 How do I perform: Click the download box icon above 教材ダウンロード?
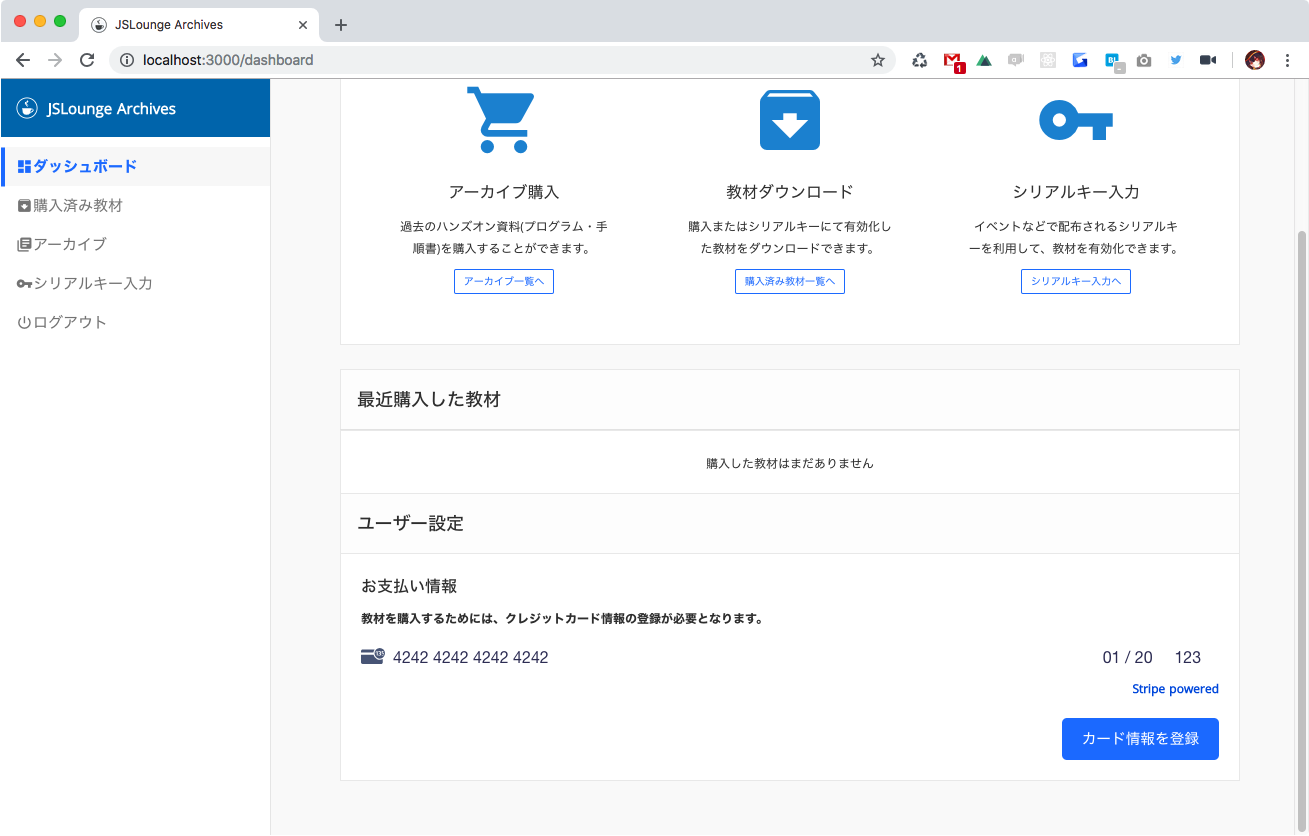click(789, 119)
